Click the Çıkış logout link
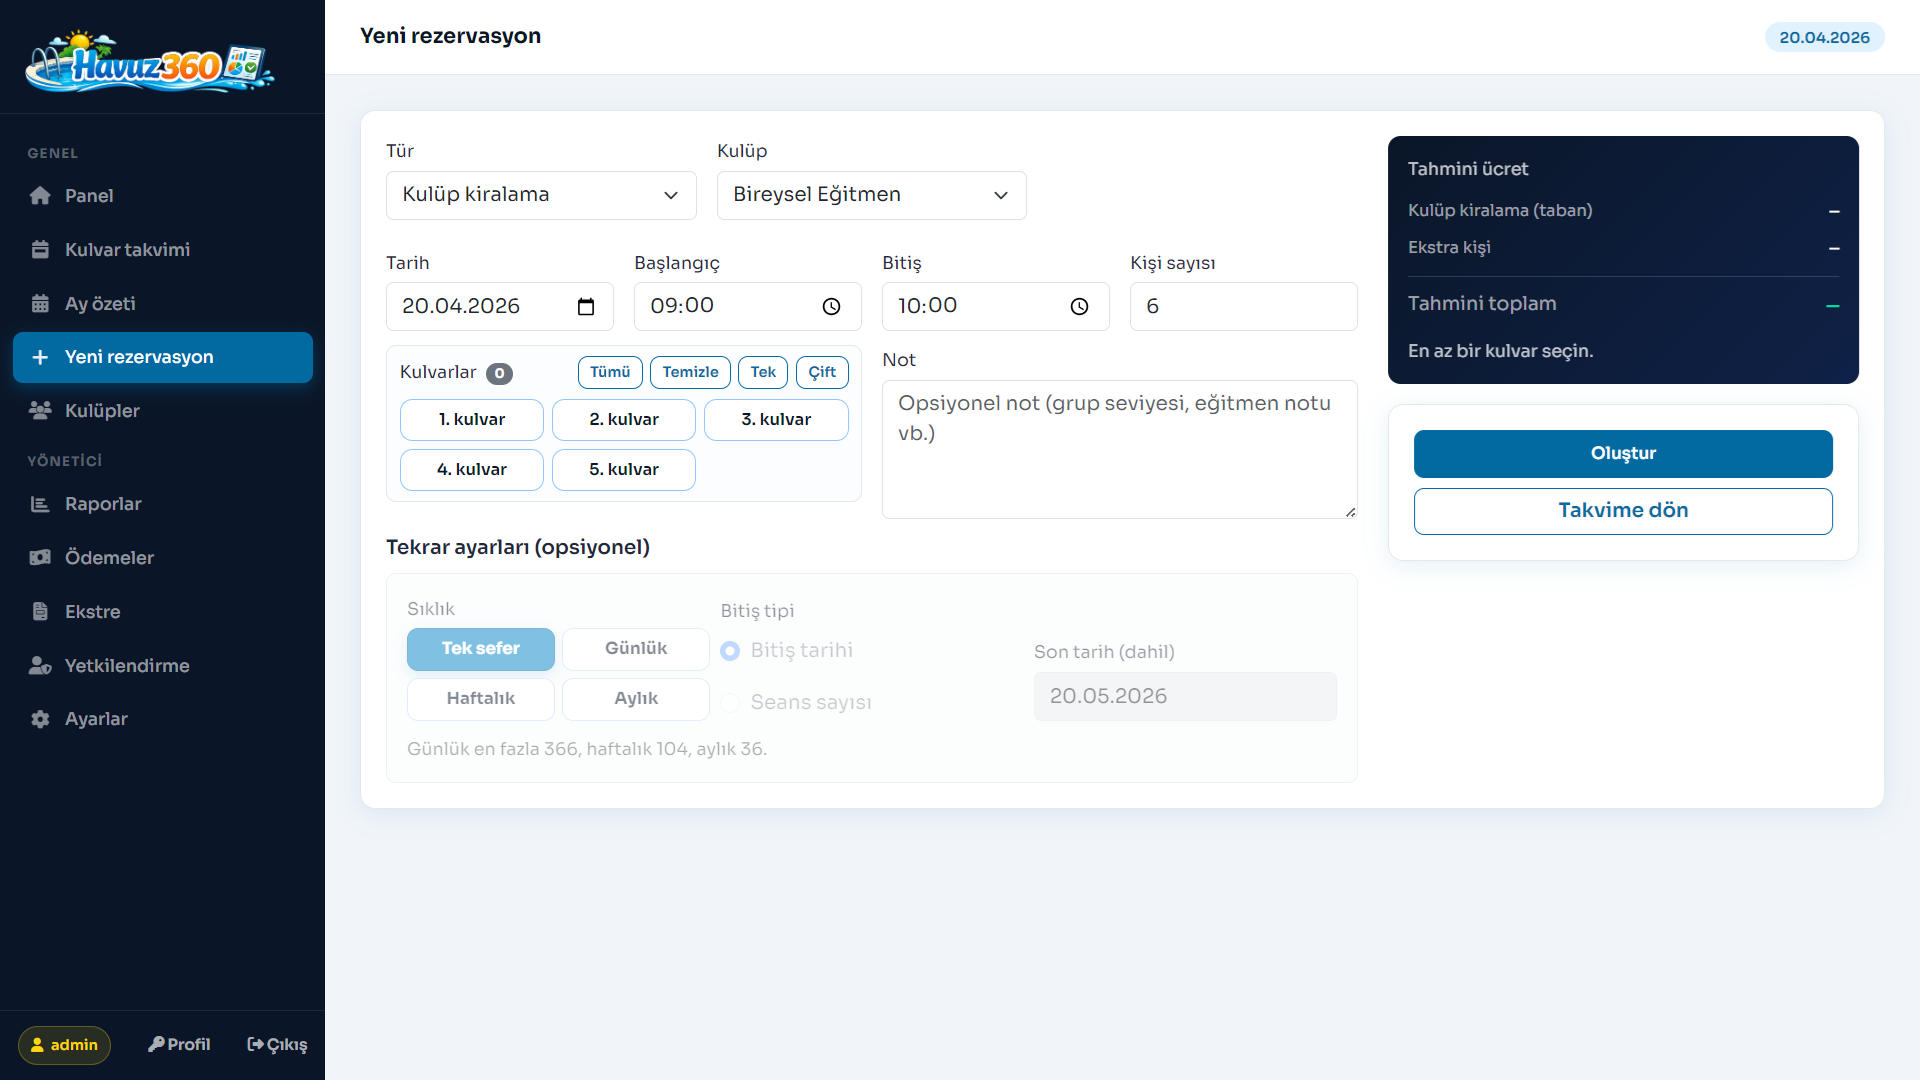1920x1080 pixels. click(x=277, y=1045)
